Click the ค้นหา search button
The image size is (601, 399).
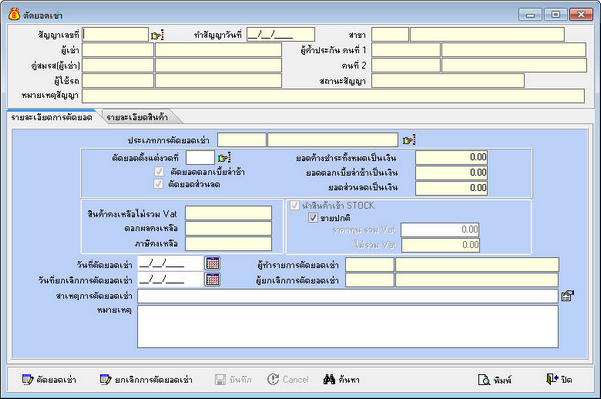point(341,380)
